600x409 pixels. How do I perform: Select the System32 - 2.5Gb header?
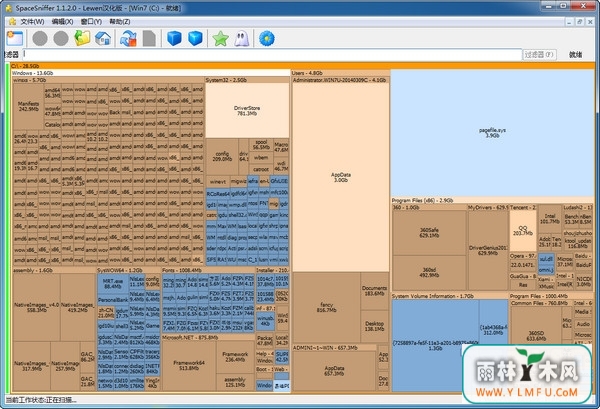coord(247,80)
